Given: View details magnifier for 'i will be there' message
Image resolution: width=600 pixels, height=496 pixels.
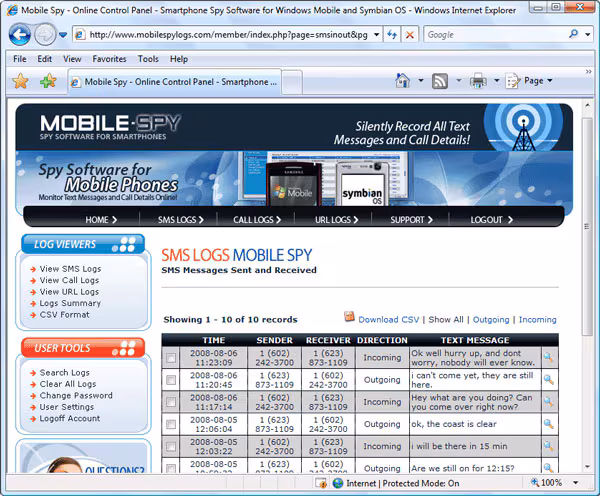Looking at the screenshot, I should pos(549,446).
